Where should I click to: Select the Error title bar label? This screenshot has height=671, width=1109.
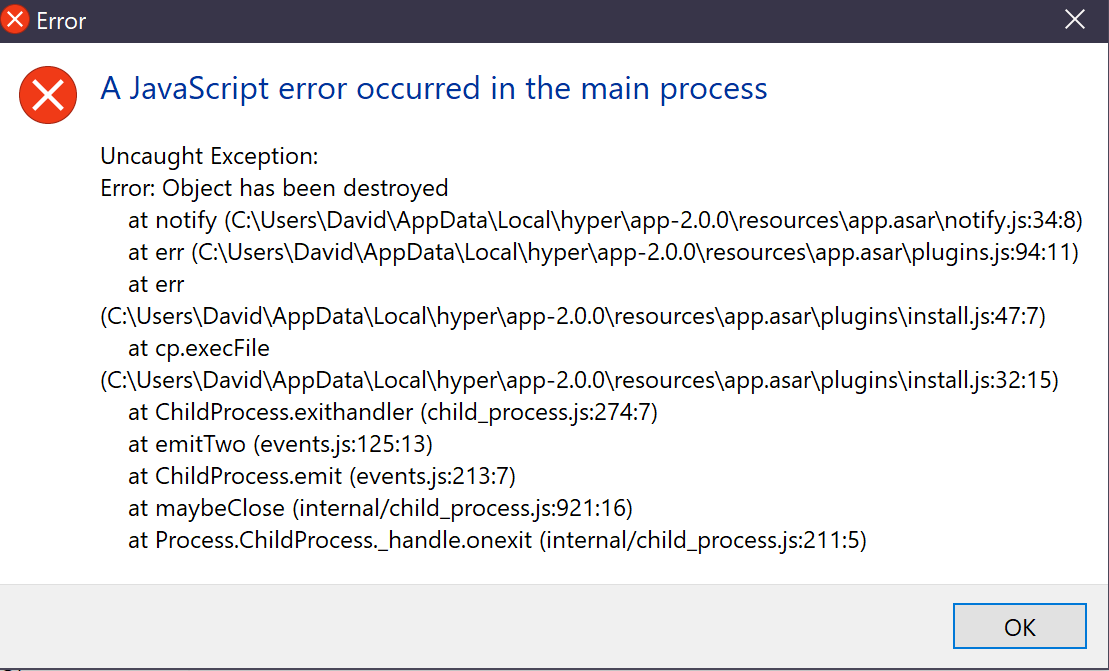coord(61,19)
